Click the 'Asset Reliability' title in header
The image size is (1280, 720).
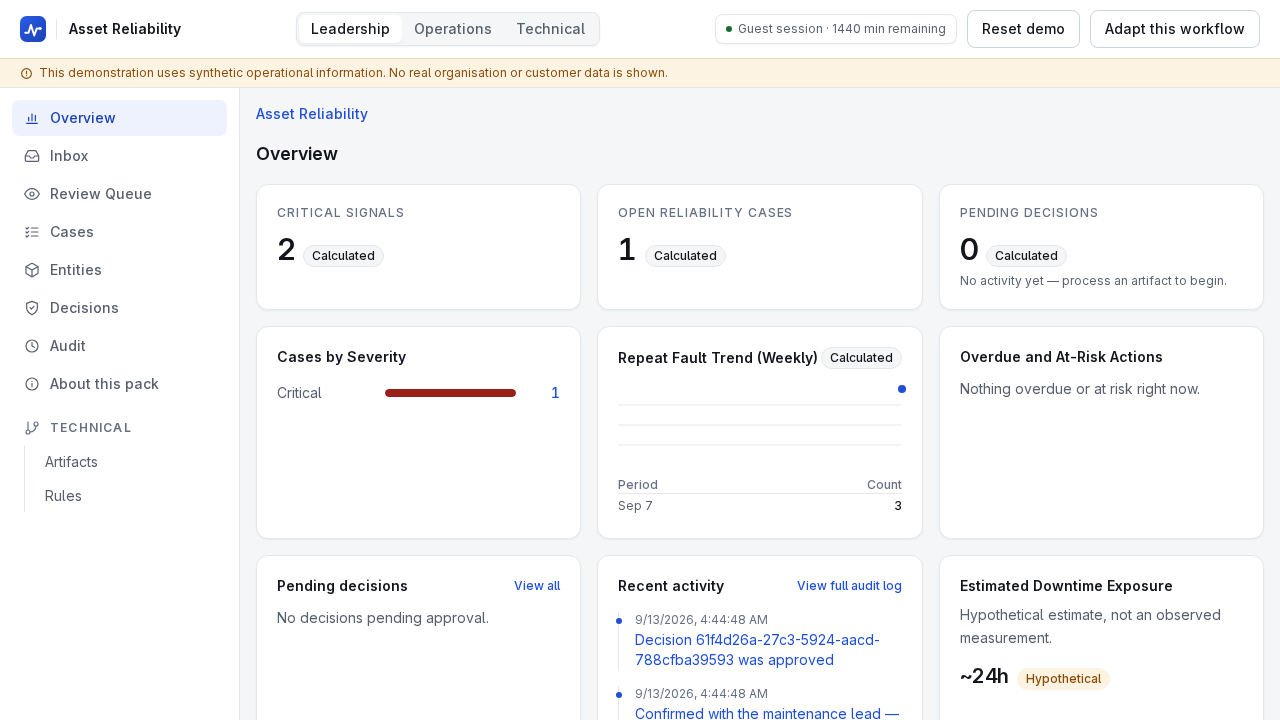pyautogui.click(x=125, y=29)
